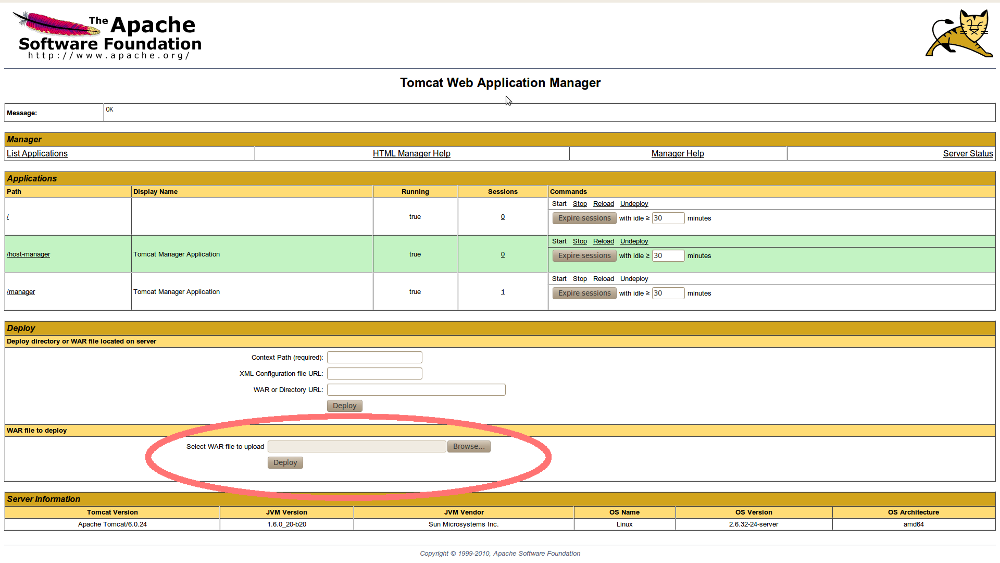This screenshot has width=1000, height=563.
Task: Click Deploy button under WAR file upload
Action: point(285,463)
